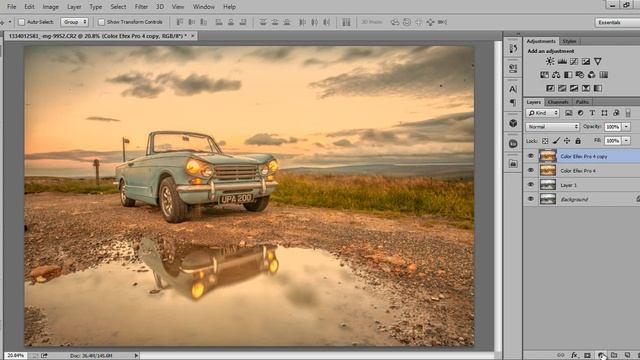Screen dimensions: 640x360
Task: Add a Color Lookup adjustment
Action: [x=603, y=75]
